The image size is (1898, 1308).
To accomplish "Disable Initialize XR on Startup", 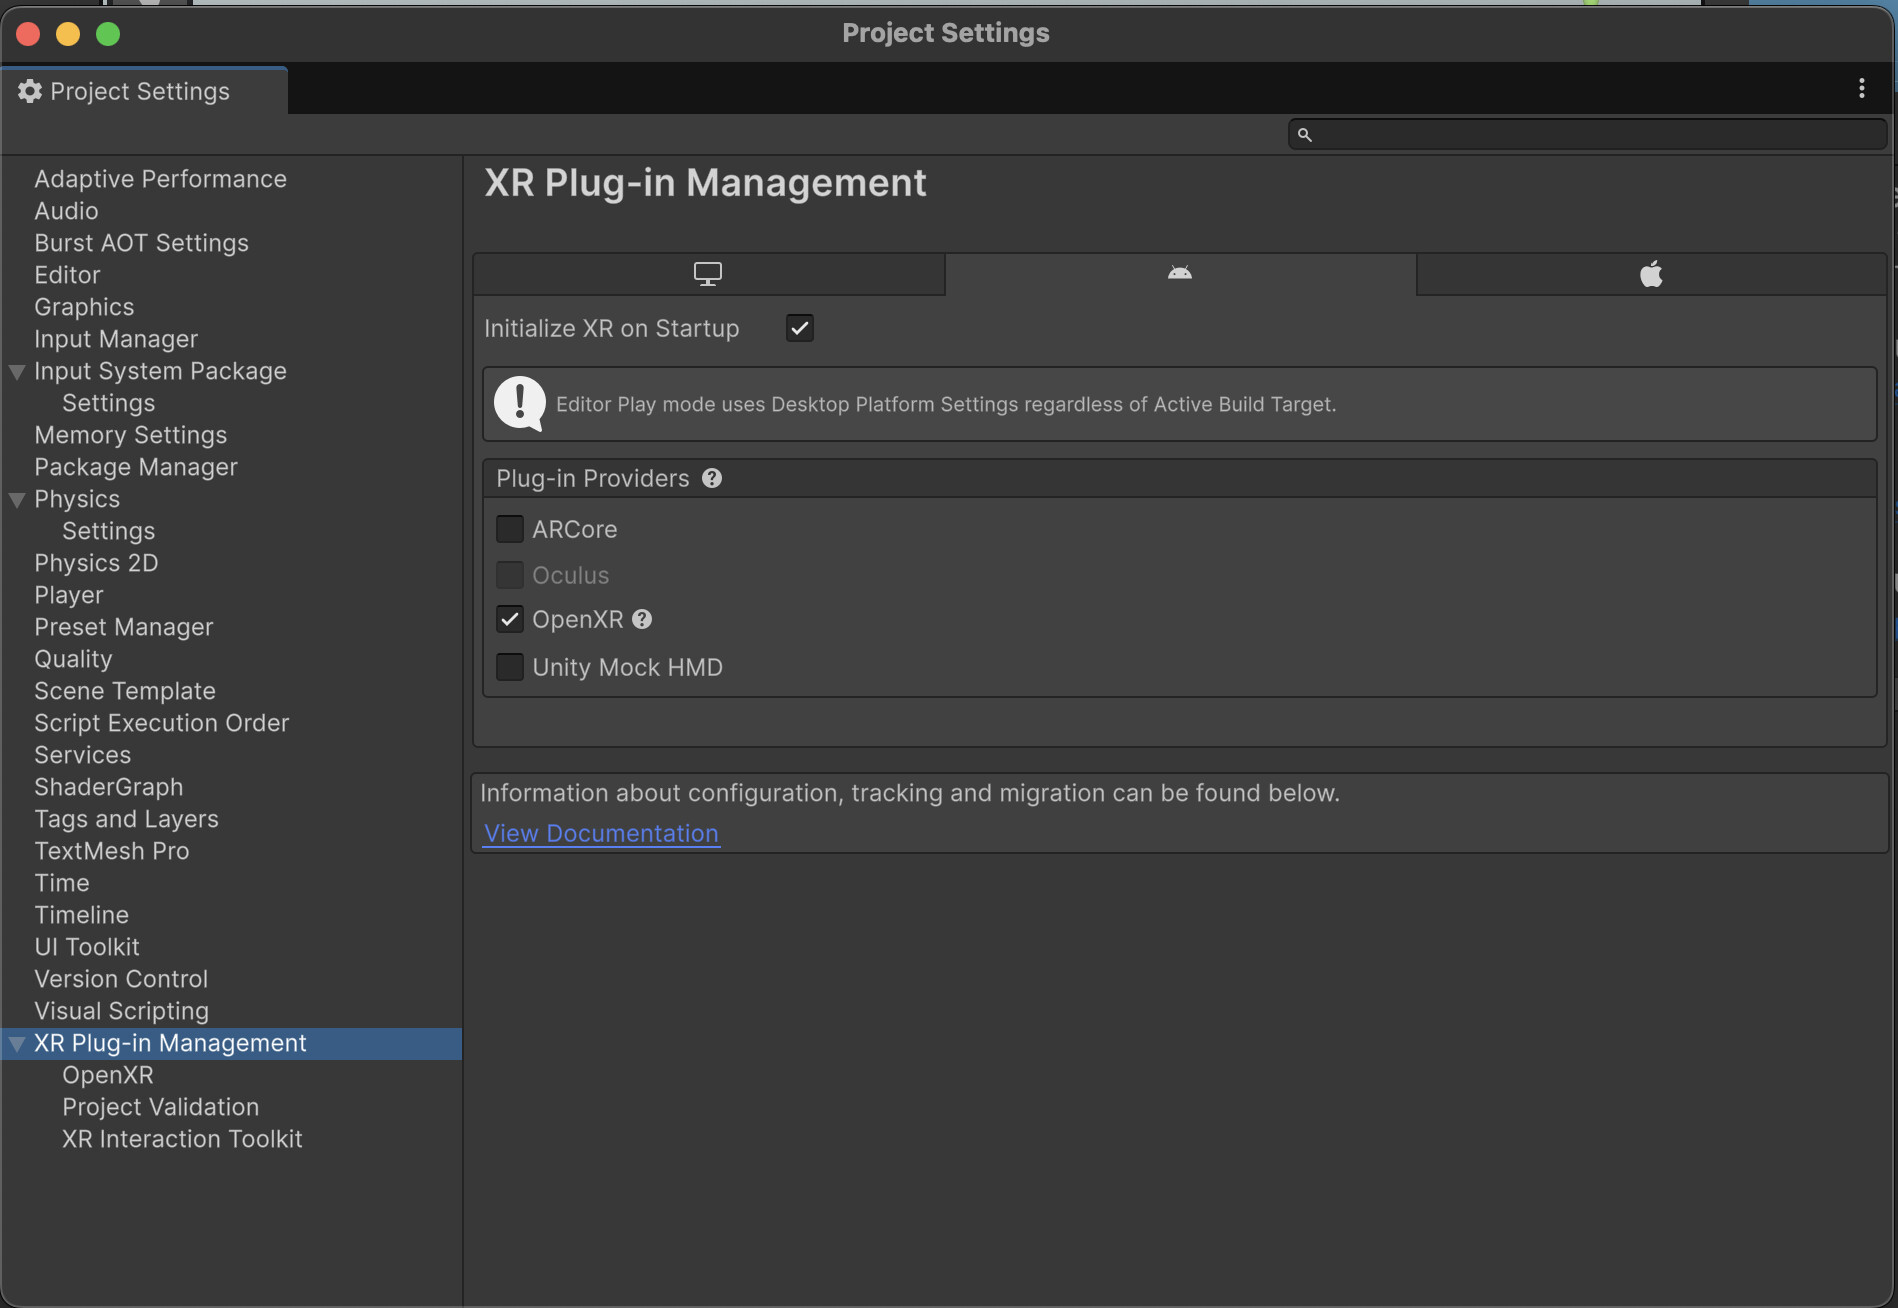I will [800, 328].
